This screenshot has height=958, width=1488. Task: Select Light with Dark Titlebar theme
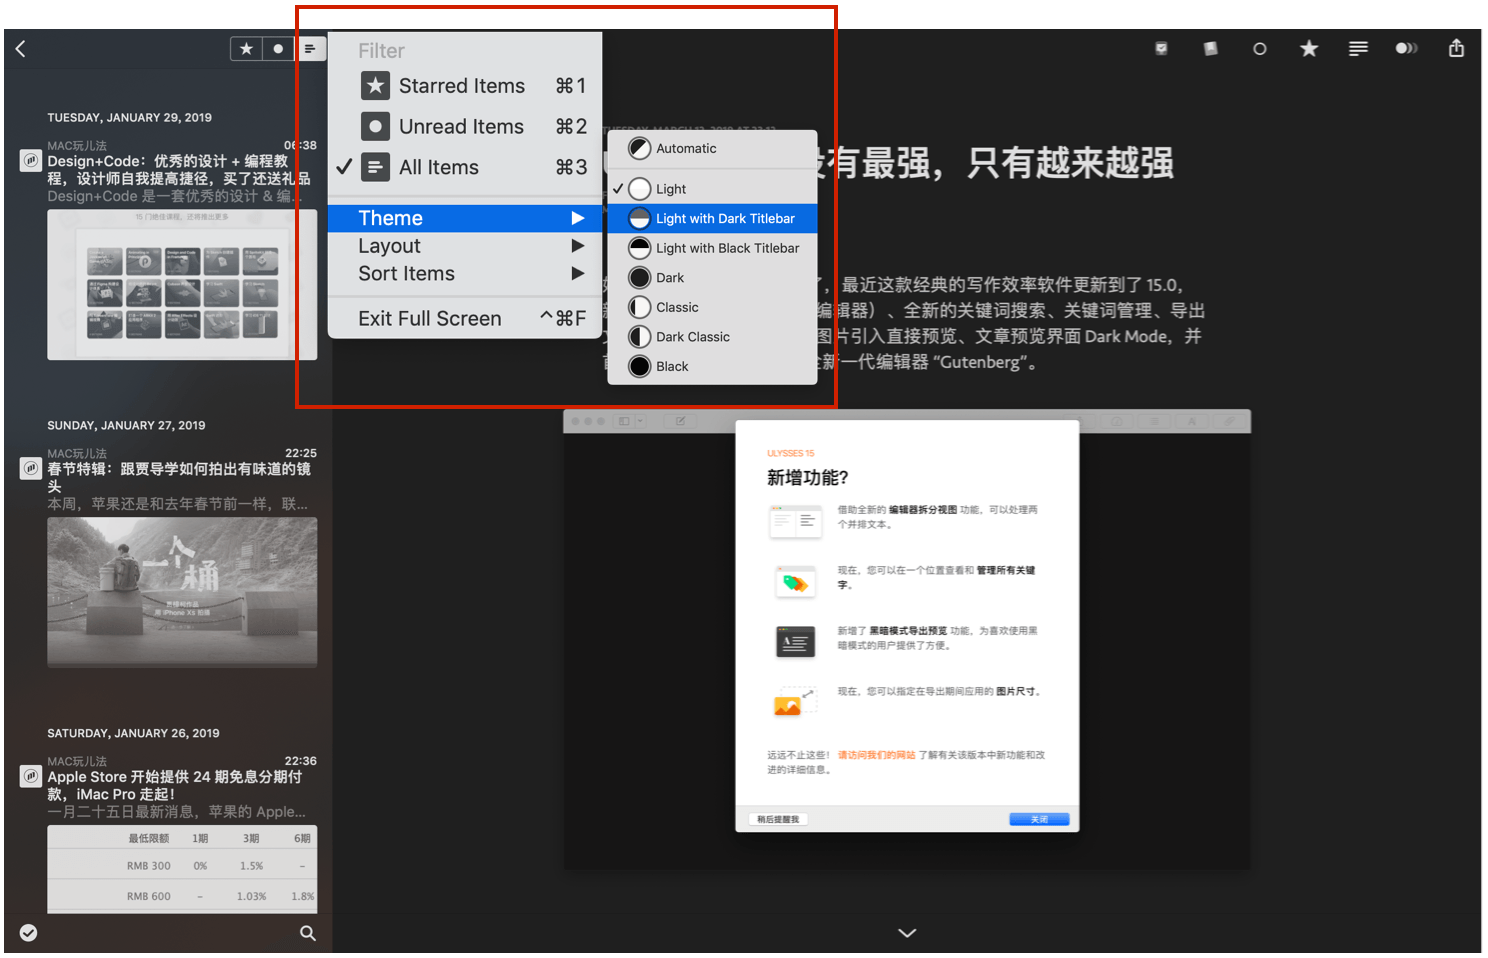712,218
